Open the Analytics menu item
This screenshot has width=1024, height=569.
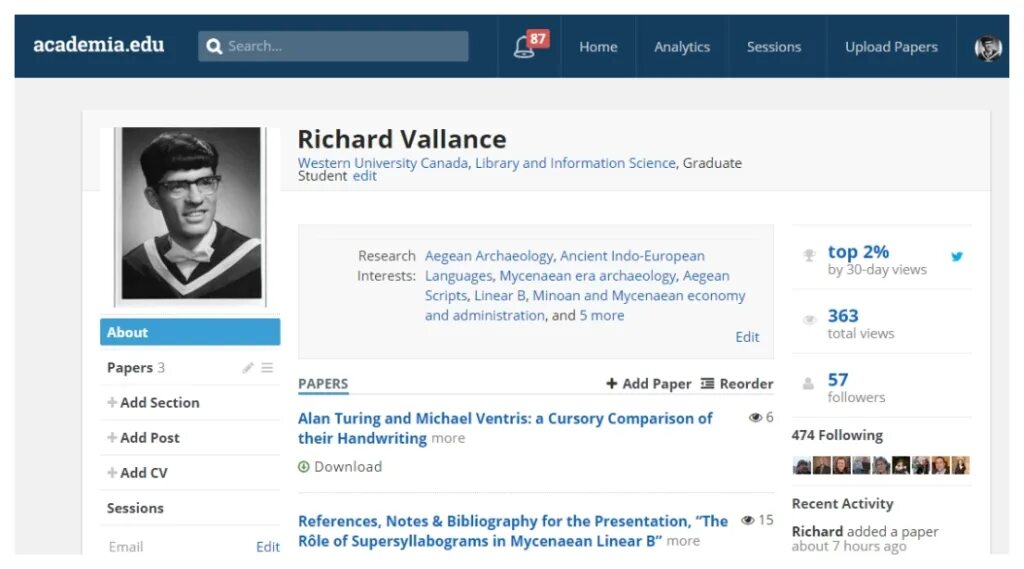tap(682, 47)
